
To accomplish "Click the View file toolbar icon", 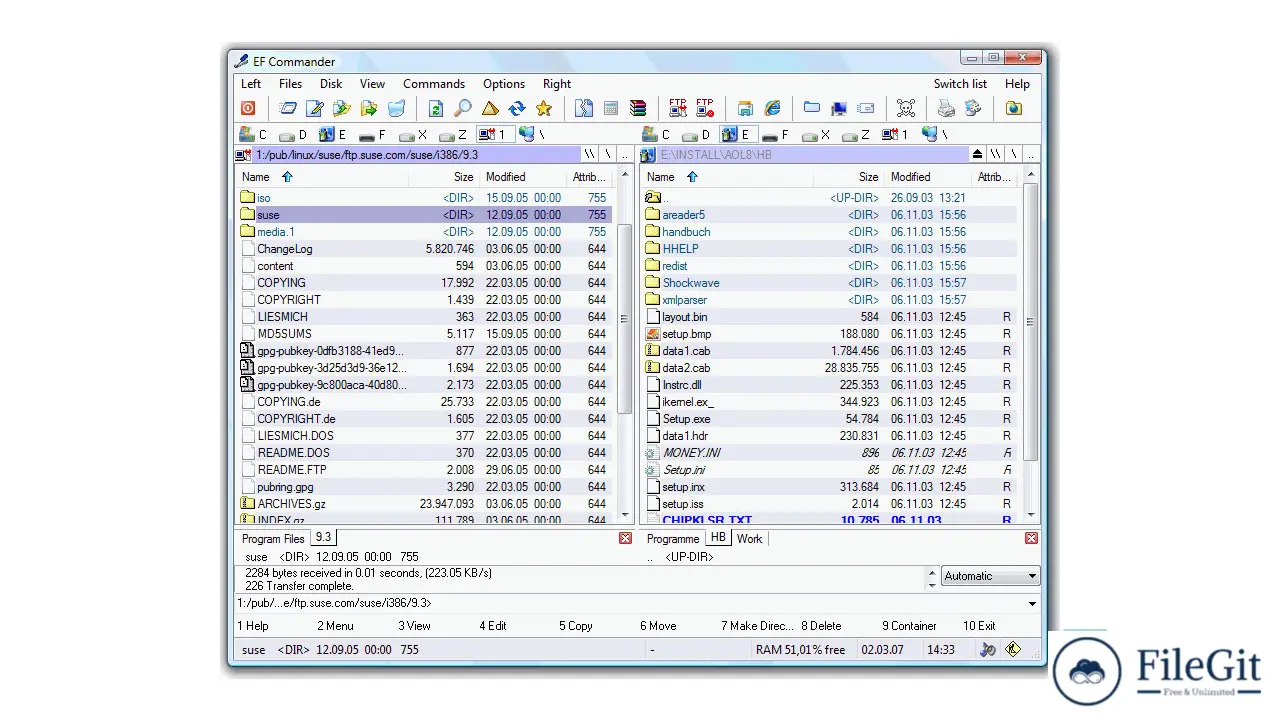I will tap(288, 108).
